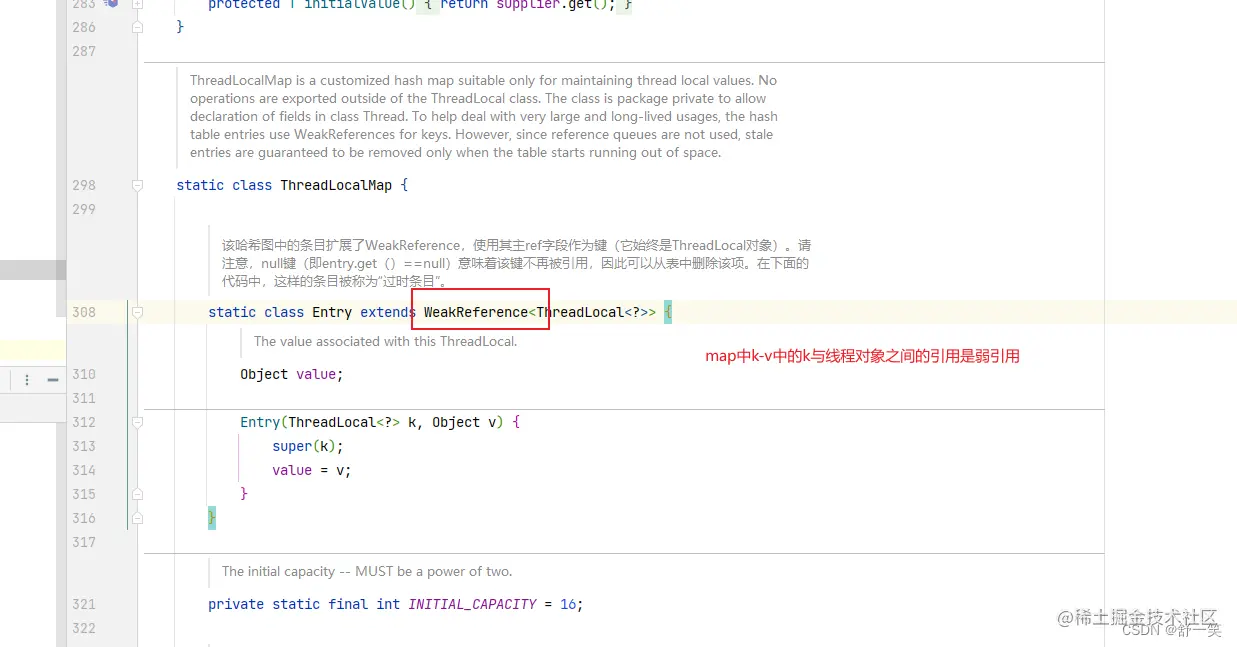Hide the left tool window with minus icon

point(53,380)
